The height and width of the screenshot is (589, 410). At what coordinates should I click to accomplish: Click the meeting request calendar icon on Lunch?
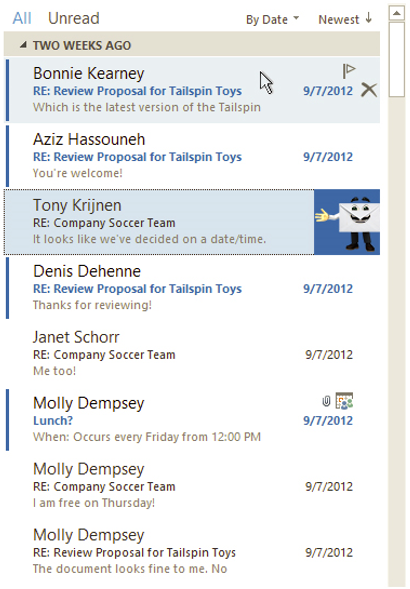[x=344, y=401]
